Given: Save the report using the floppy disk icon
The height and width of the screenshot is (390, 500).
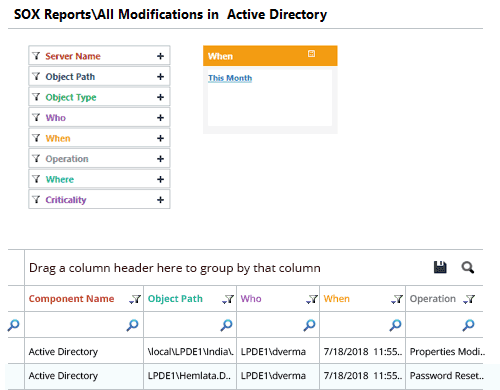Looking at the screenshot, I should tap(440, 267).
